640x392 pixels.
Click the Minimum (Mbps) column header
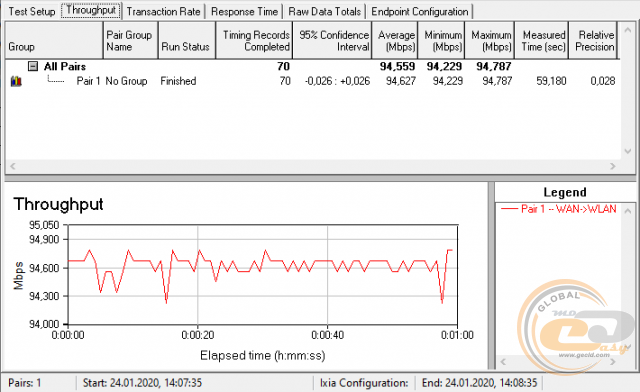(441, 40)
